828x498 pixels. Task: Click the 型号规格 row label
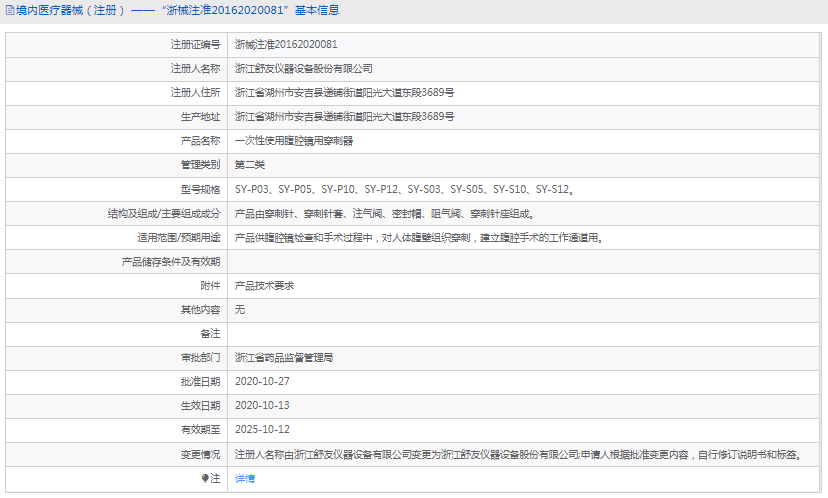[201, 190]
